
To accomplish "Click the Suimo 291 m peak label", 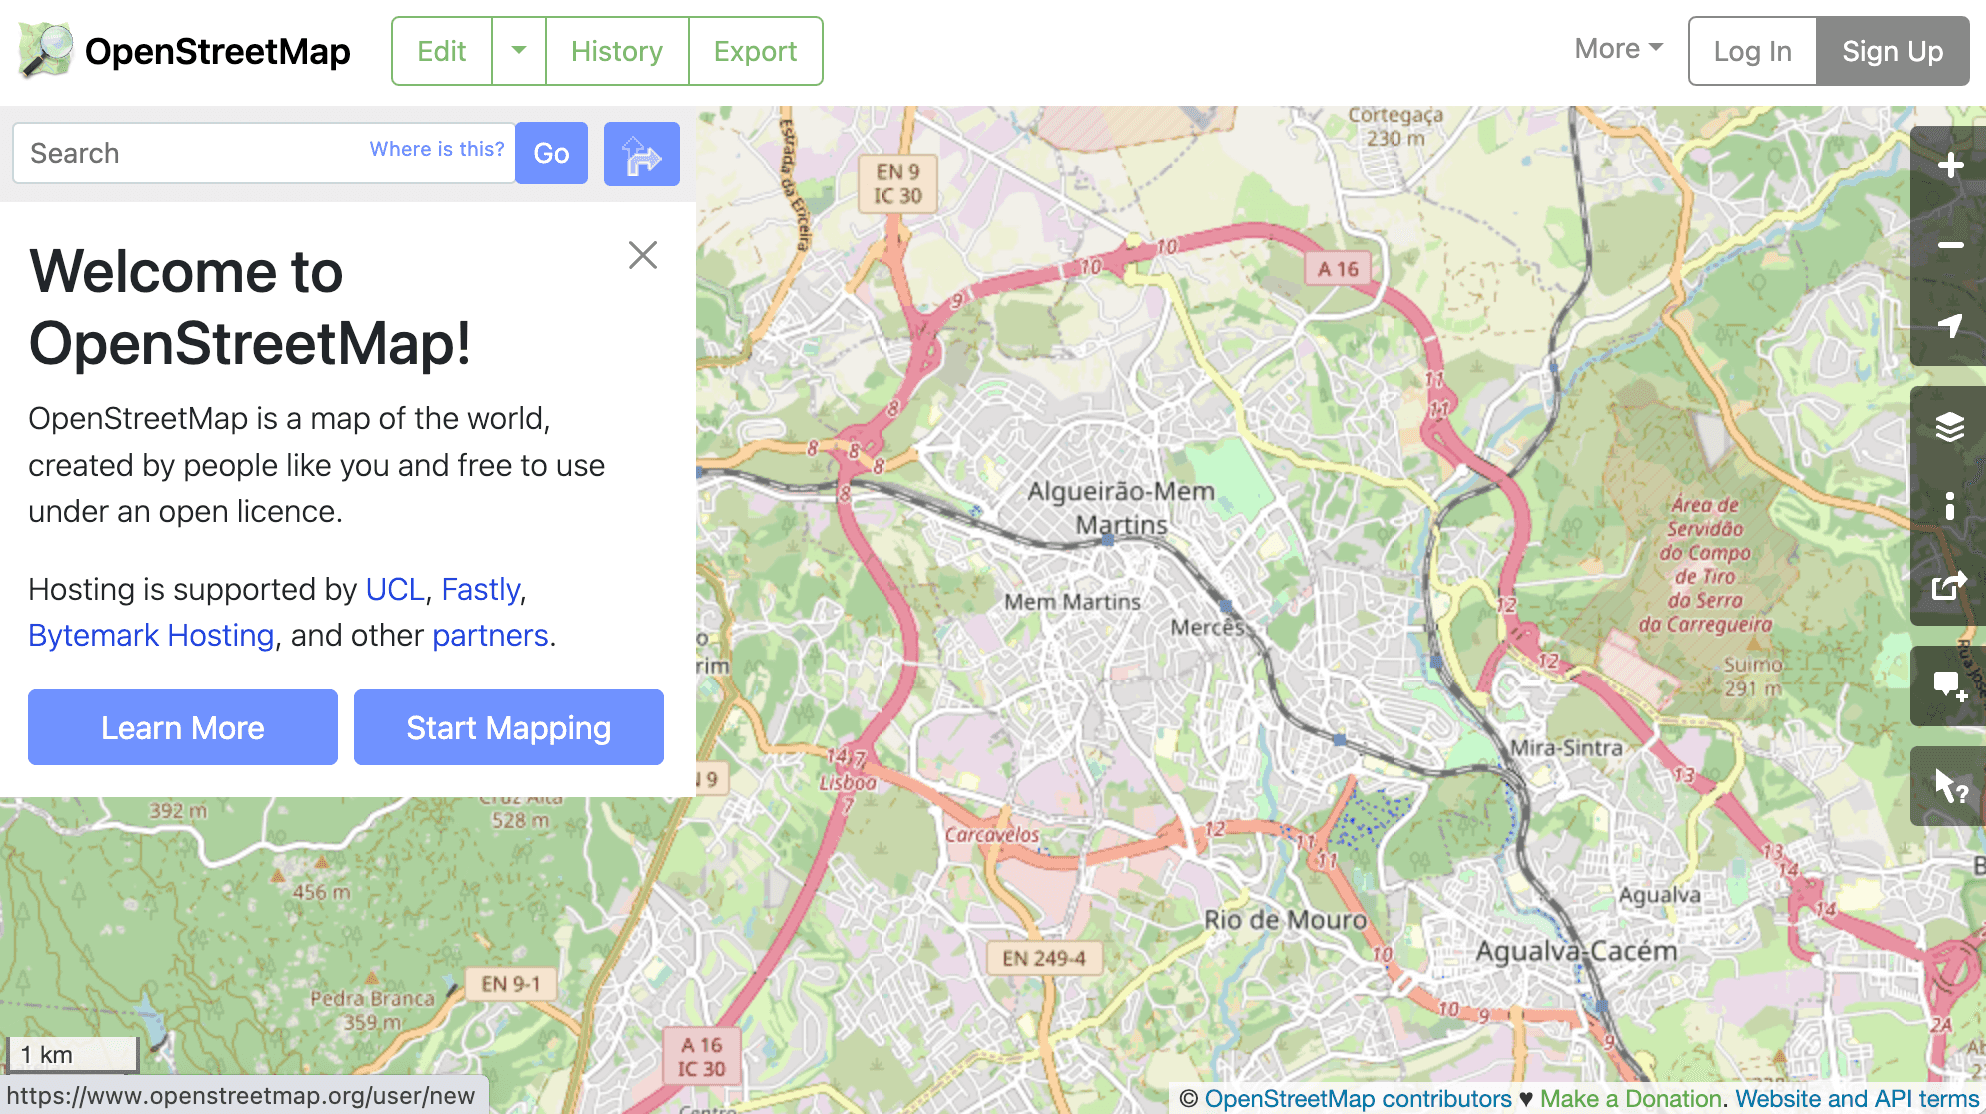I will tap(1753, 676).
